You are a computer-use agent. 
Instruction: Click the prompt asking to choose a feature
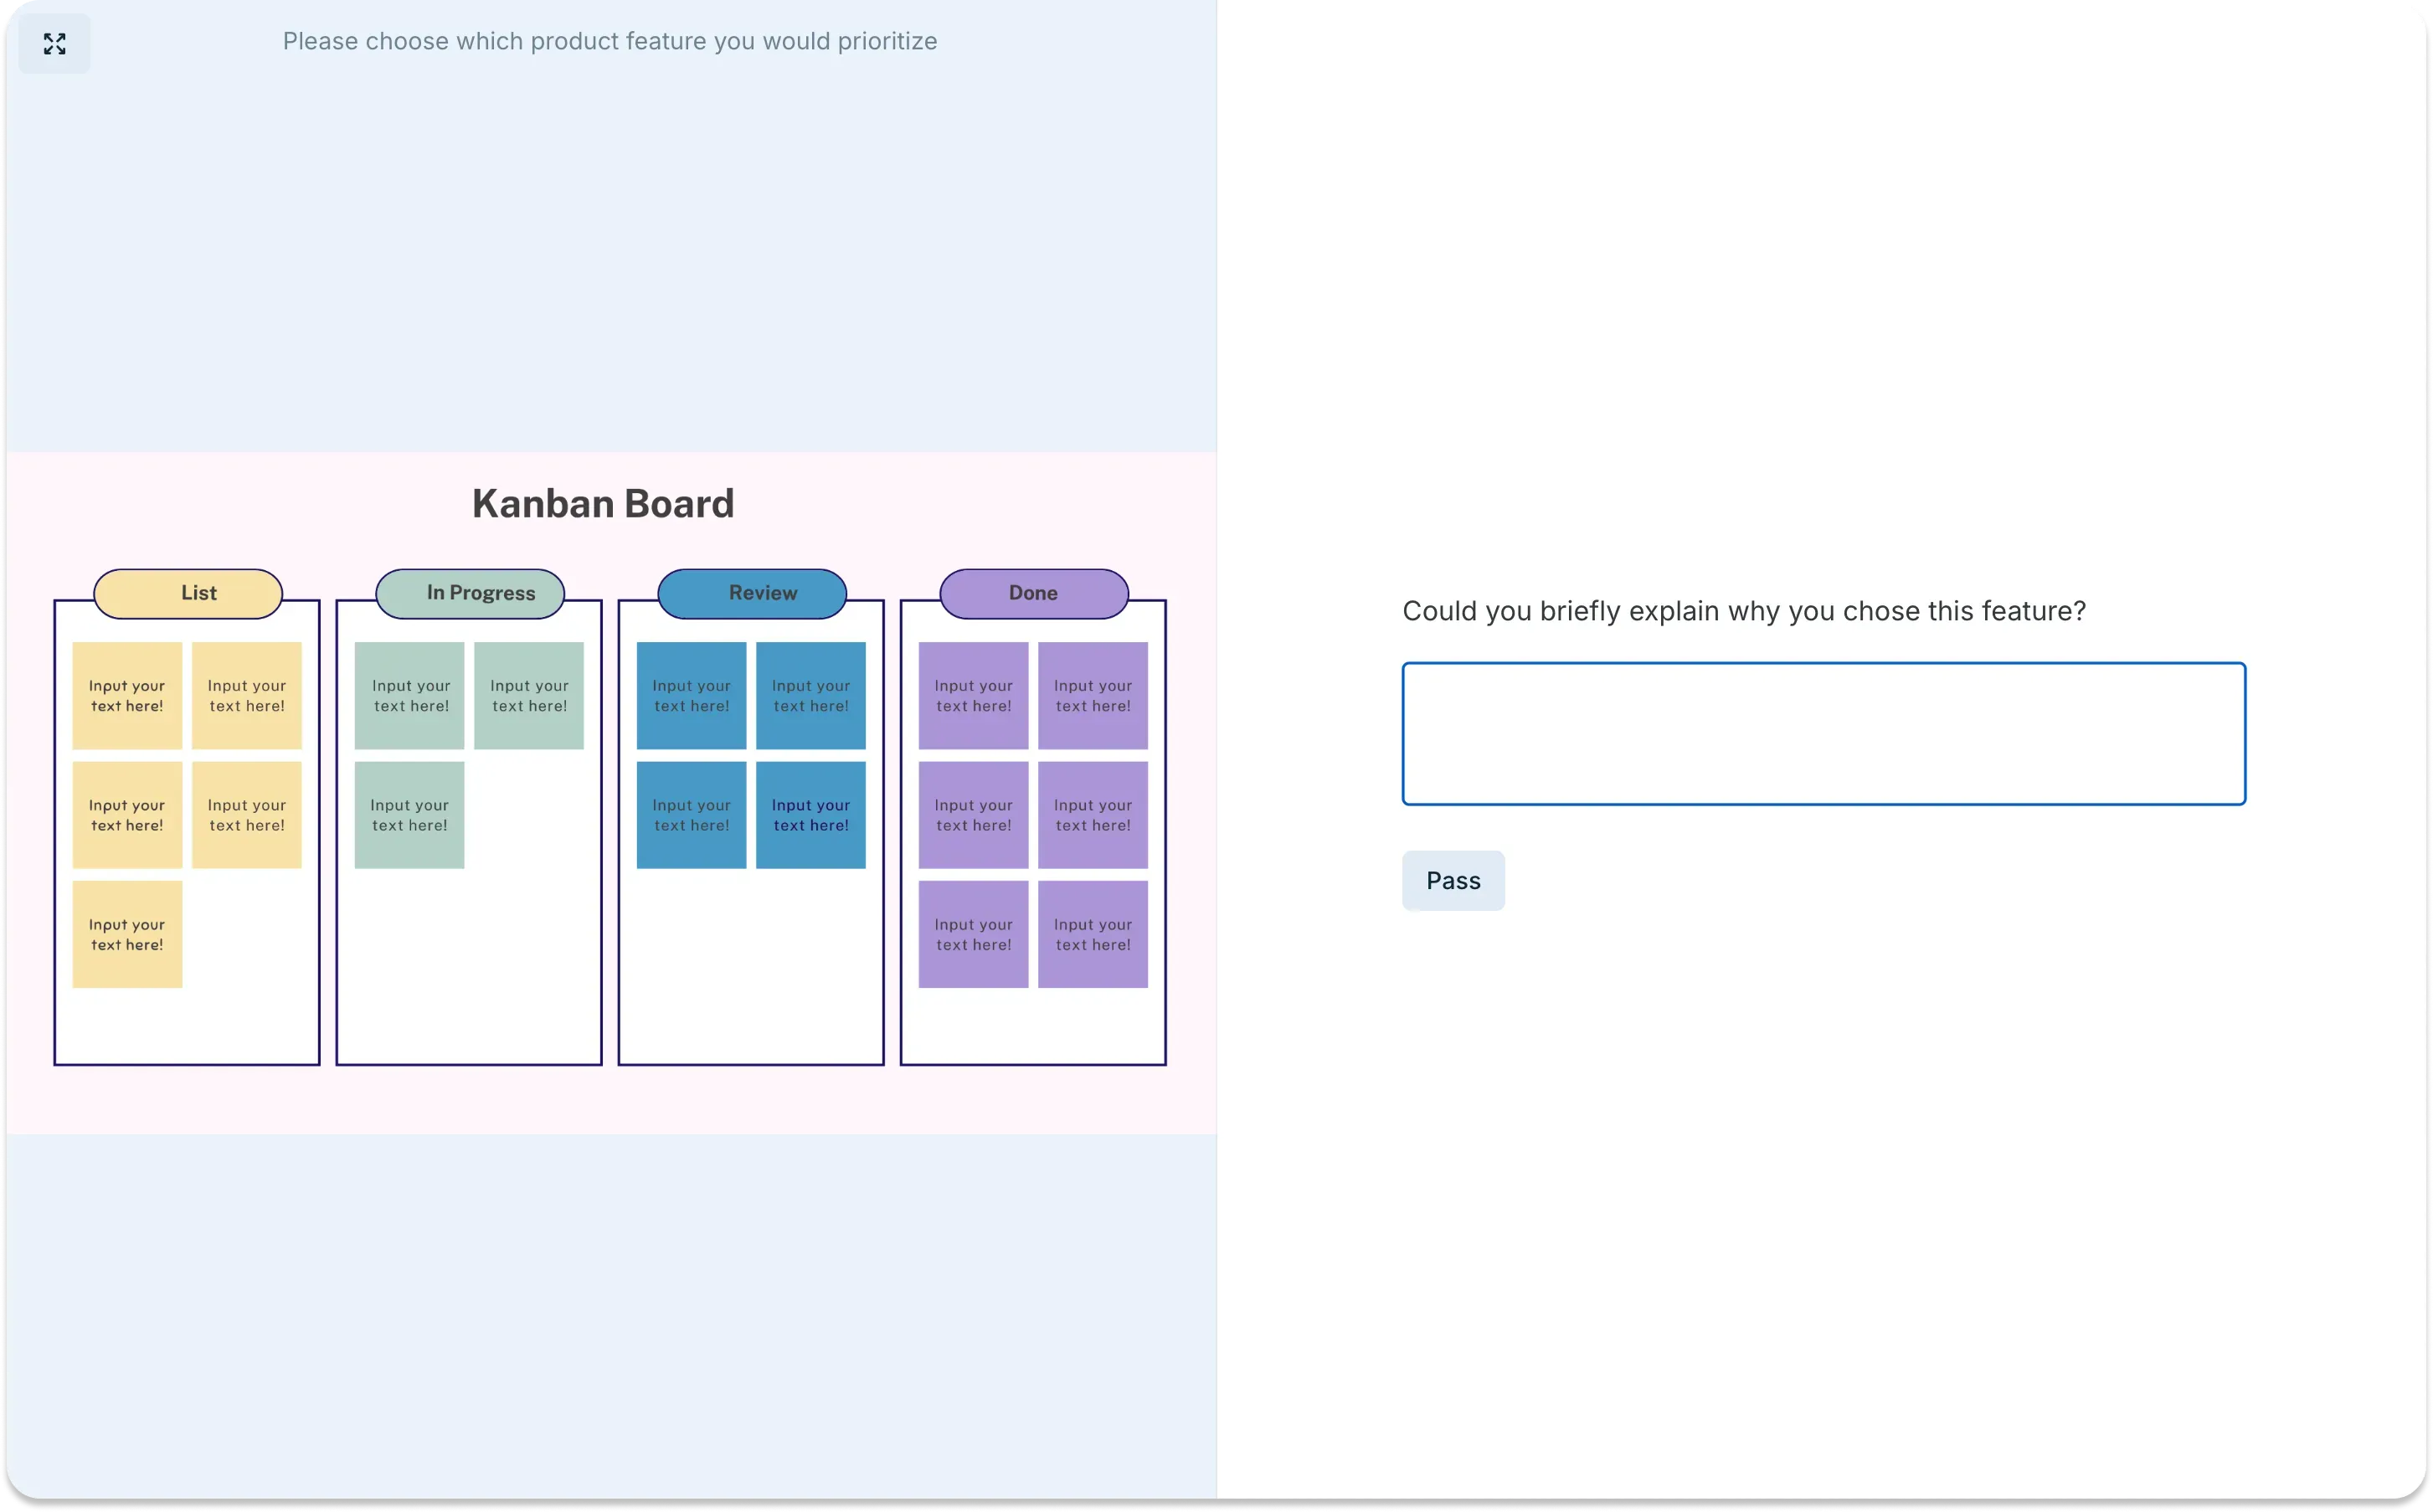pyautogui.click(x=609, y=41)
